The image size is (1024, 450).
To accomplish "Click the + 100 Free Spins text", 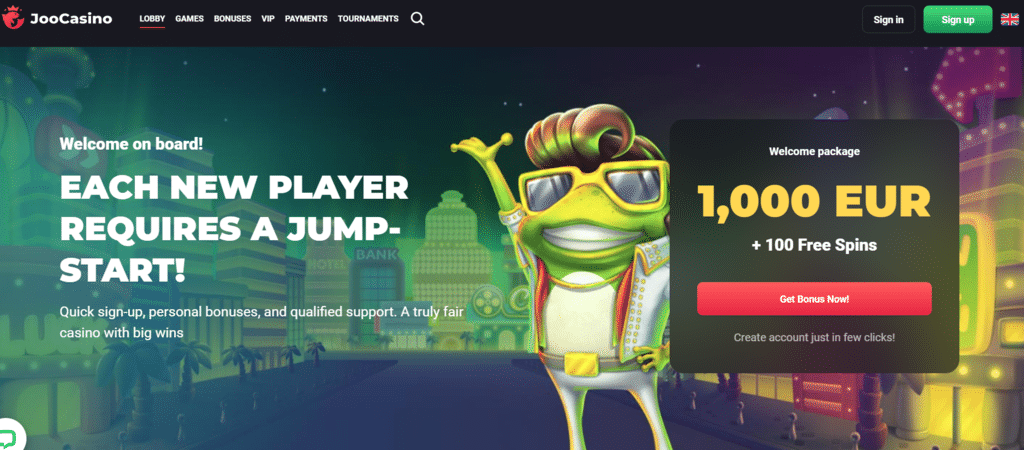I will point(814,246).
